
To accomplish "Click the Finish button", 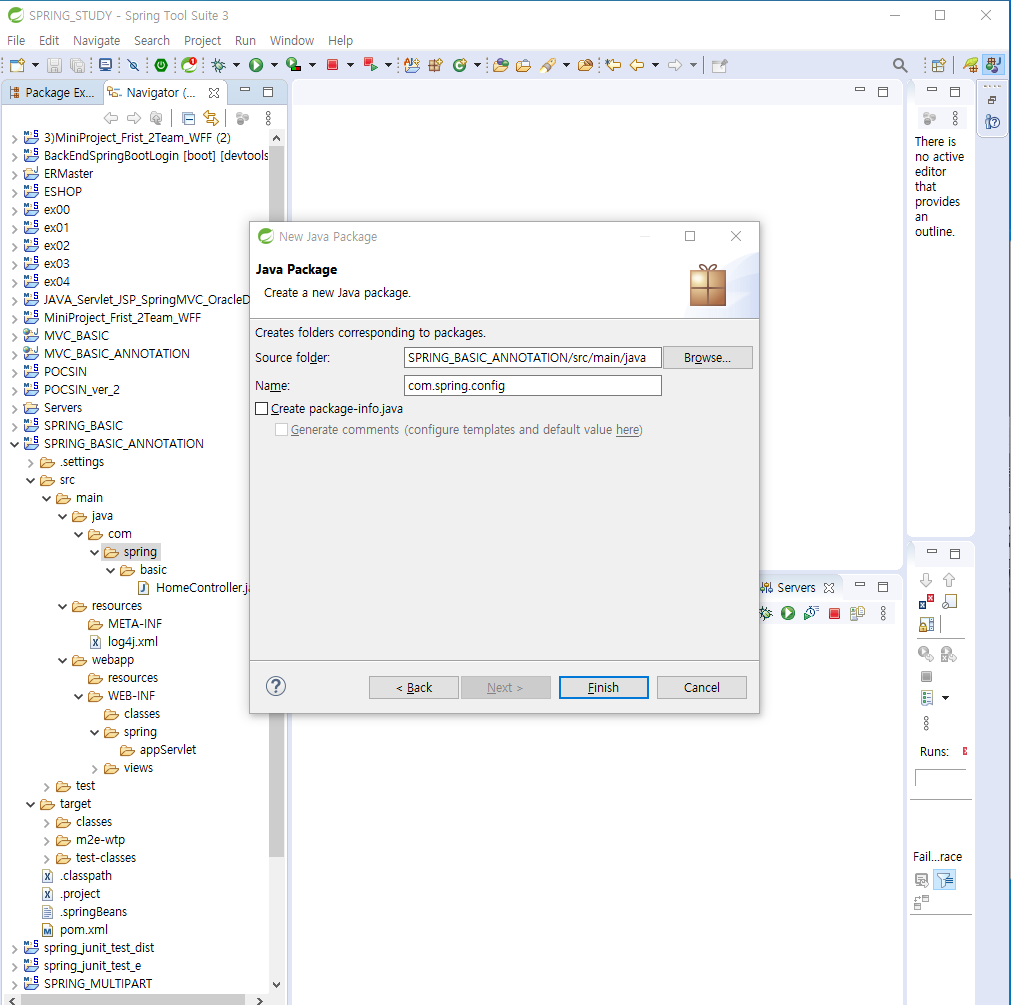I will (x=604, y=687).
